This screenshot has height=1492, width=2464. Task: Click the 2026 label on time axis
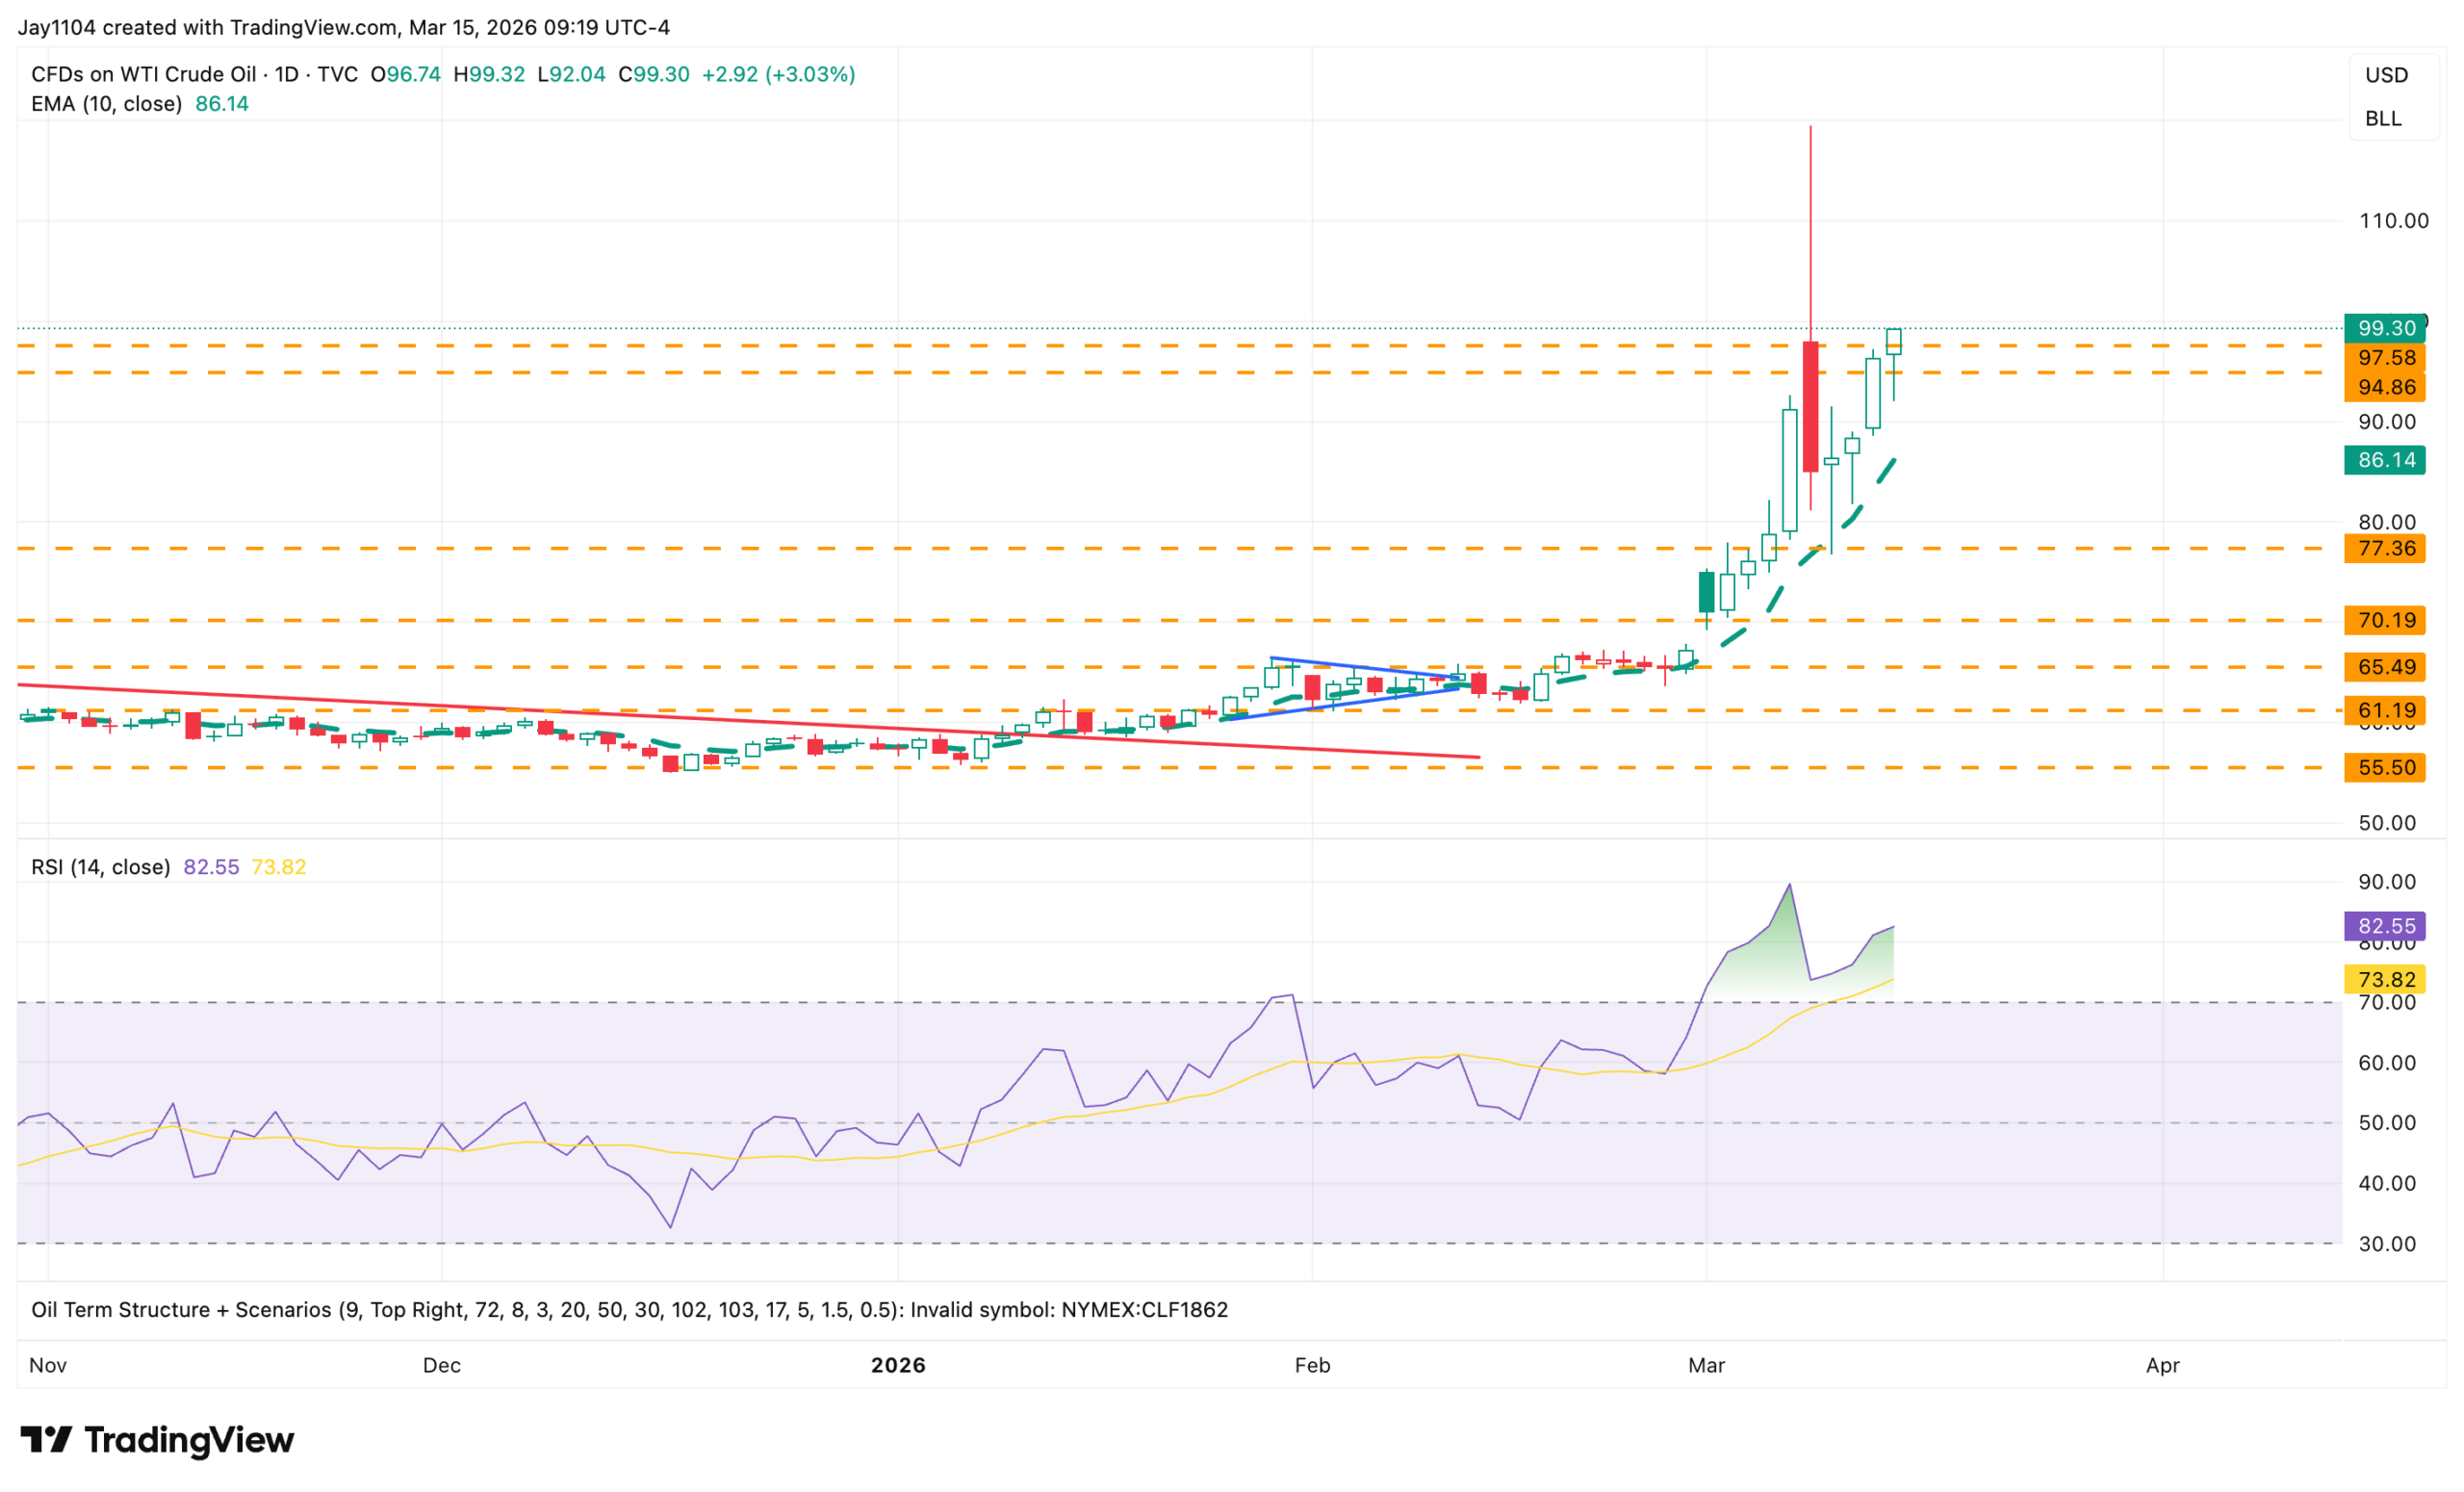tap(898, 1365)
